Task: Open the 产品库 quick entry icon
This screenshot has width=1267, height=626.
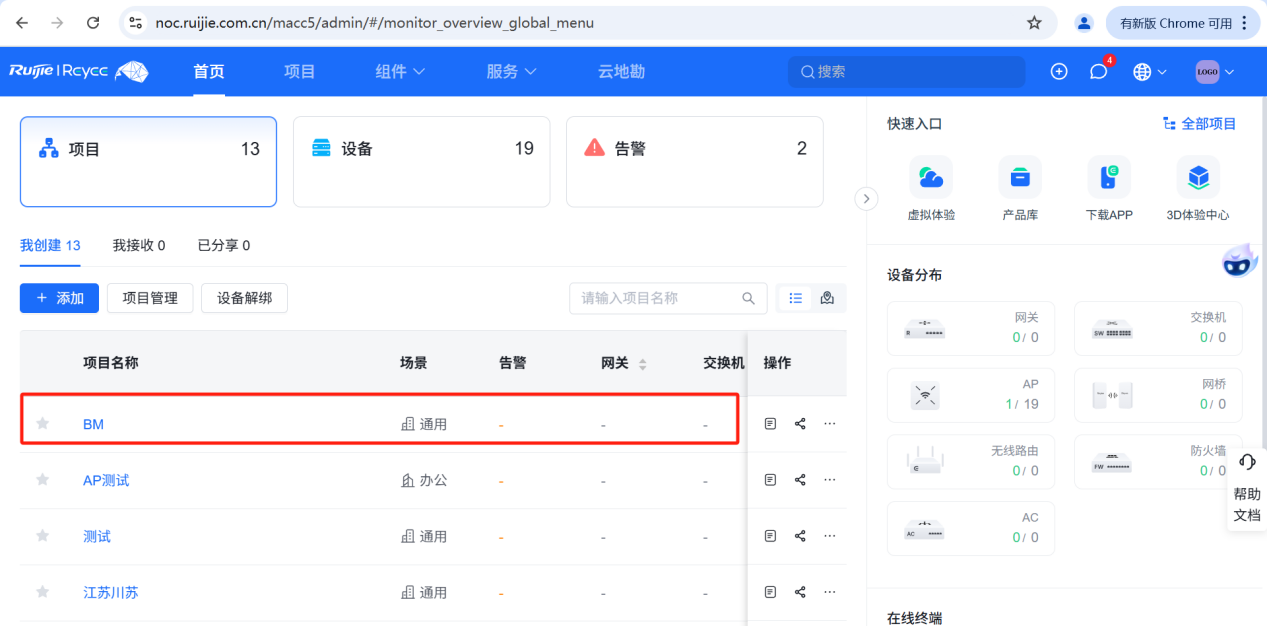Action: click(1020, 174)
